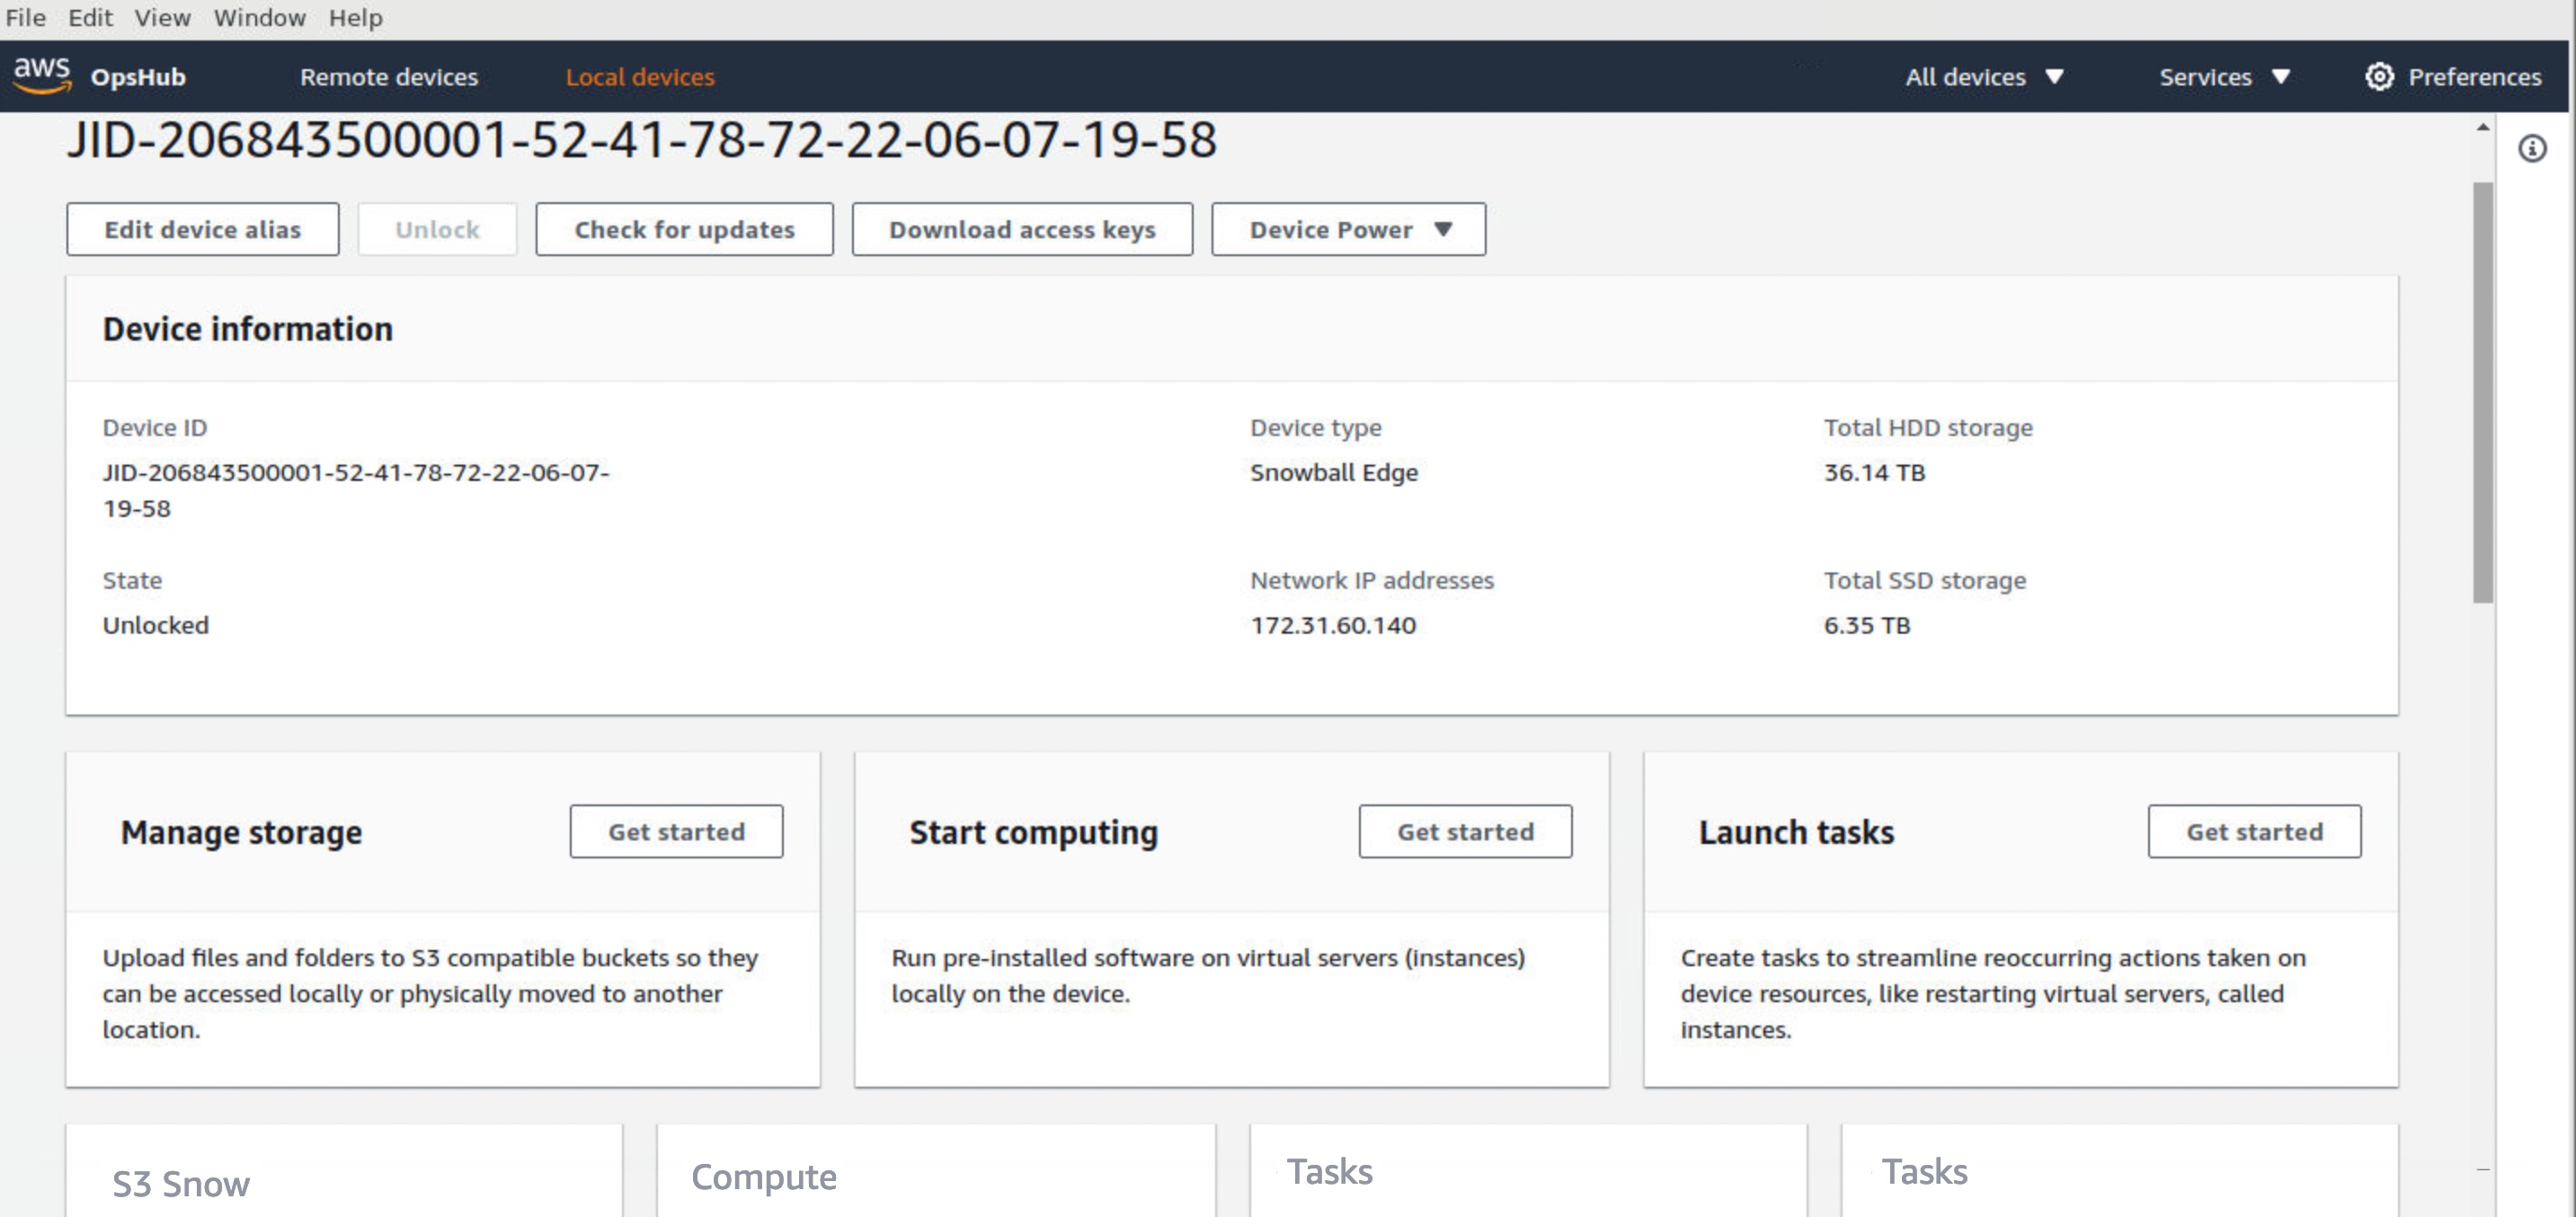Click the Device type label
This screenshot has height=1217, width=2576.
coord(1315,427)
